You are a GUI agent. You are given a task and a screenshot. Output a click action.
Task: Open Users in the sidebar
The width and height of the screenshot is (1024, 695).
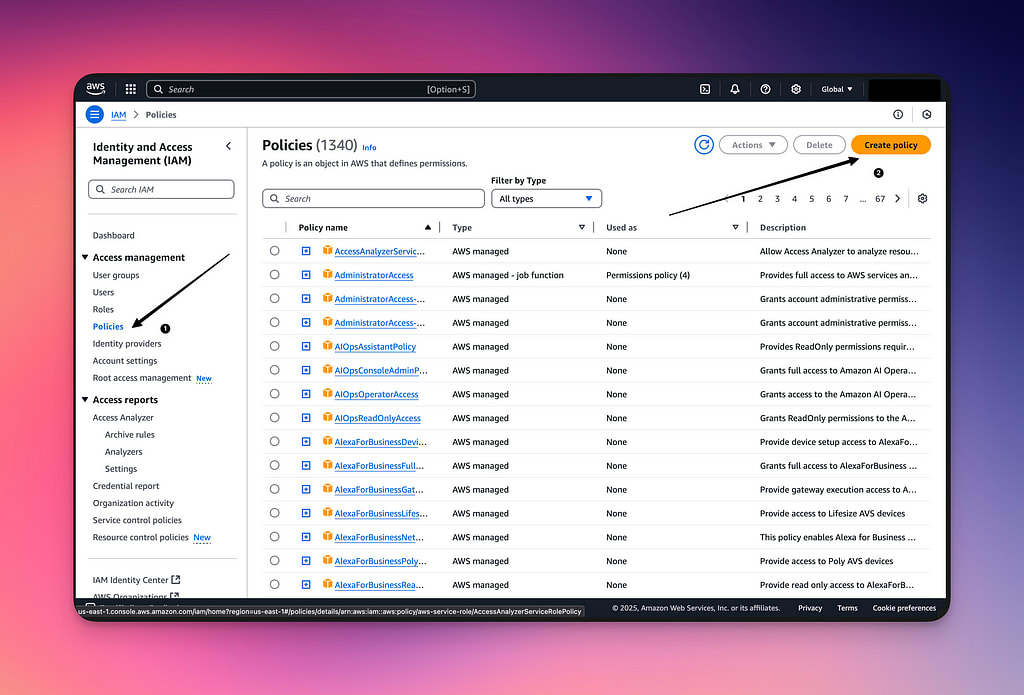(103, 292)
